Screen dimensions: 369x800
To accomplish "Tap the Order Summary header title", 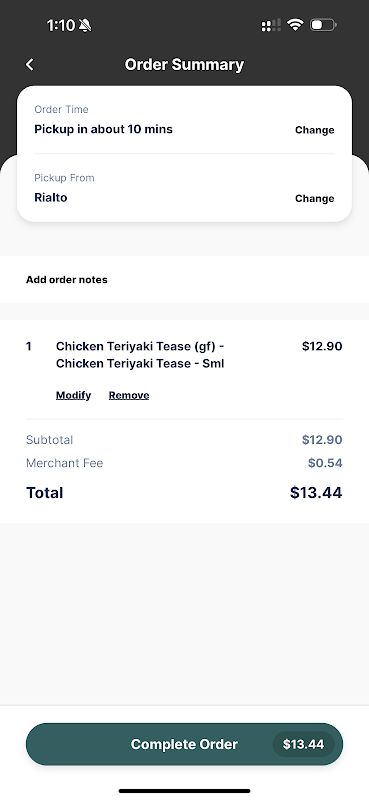I will click(184, 65).
